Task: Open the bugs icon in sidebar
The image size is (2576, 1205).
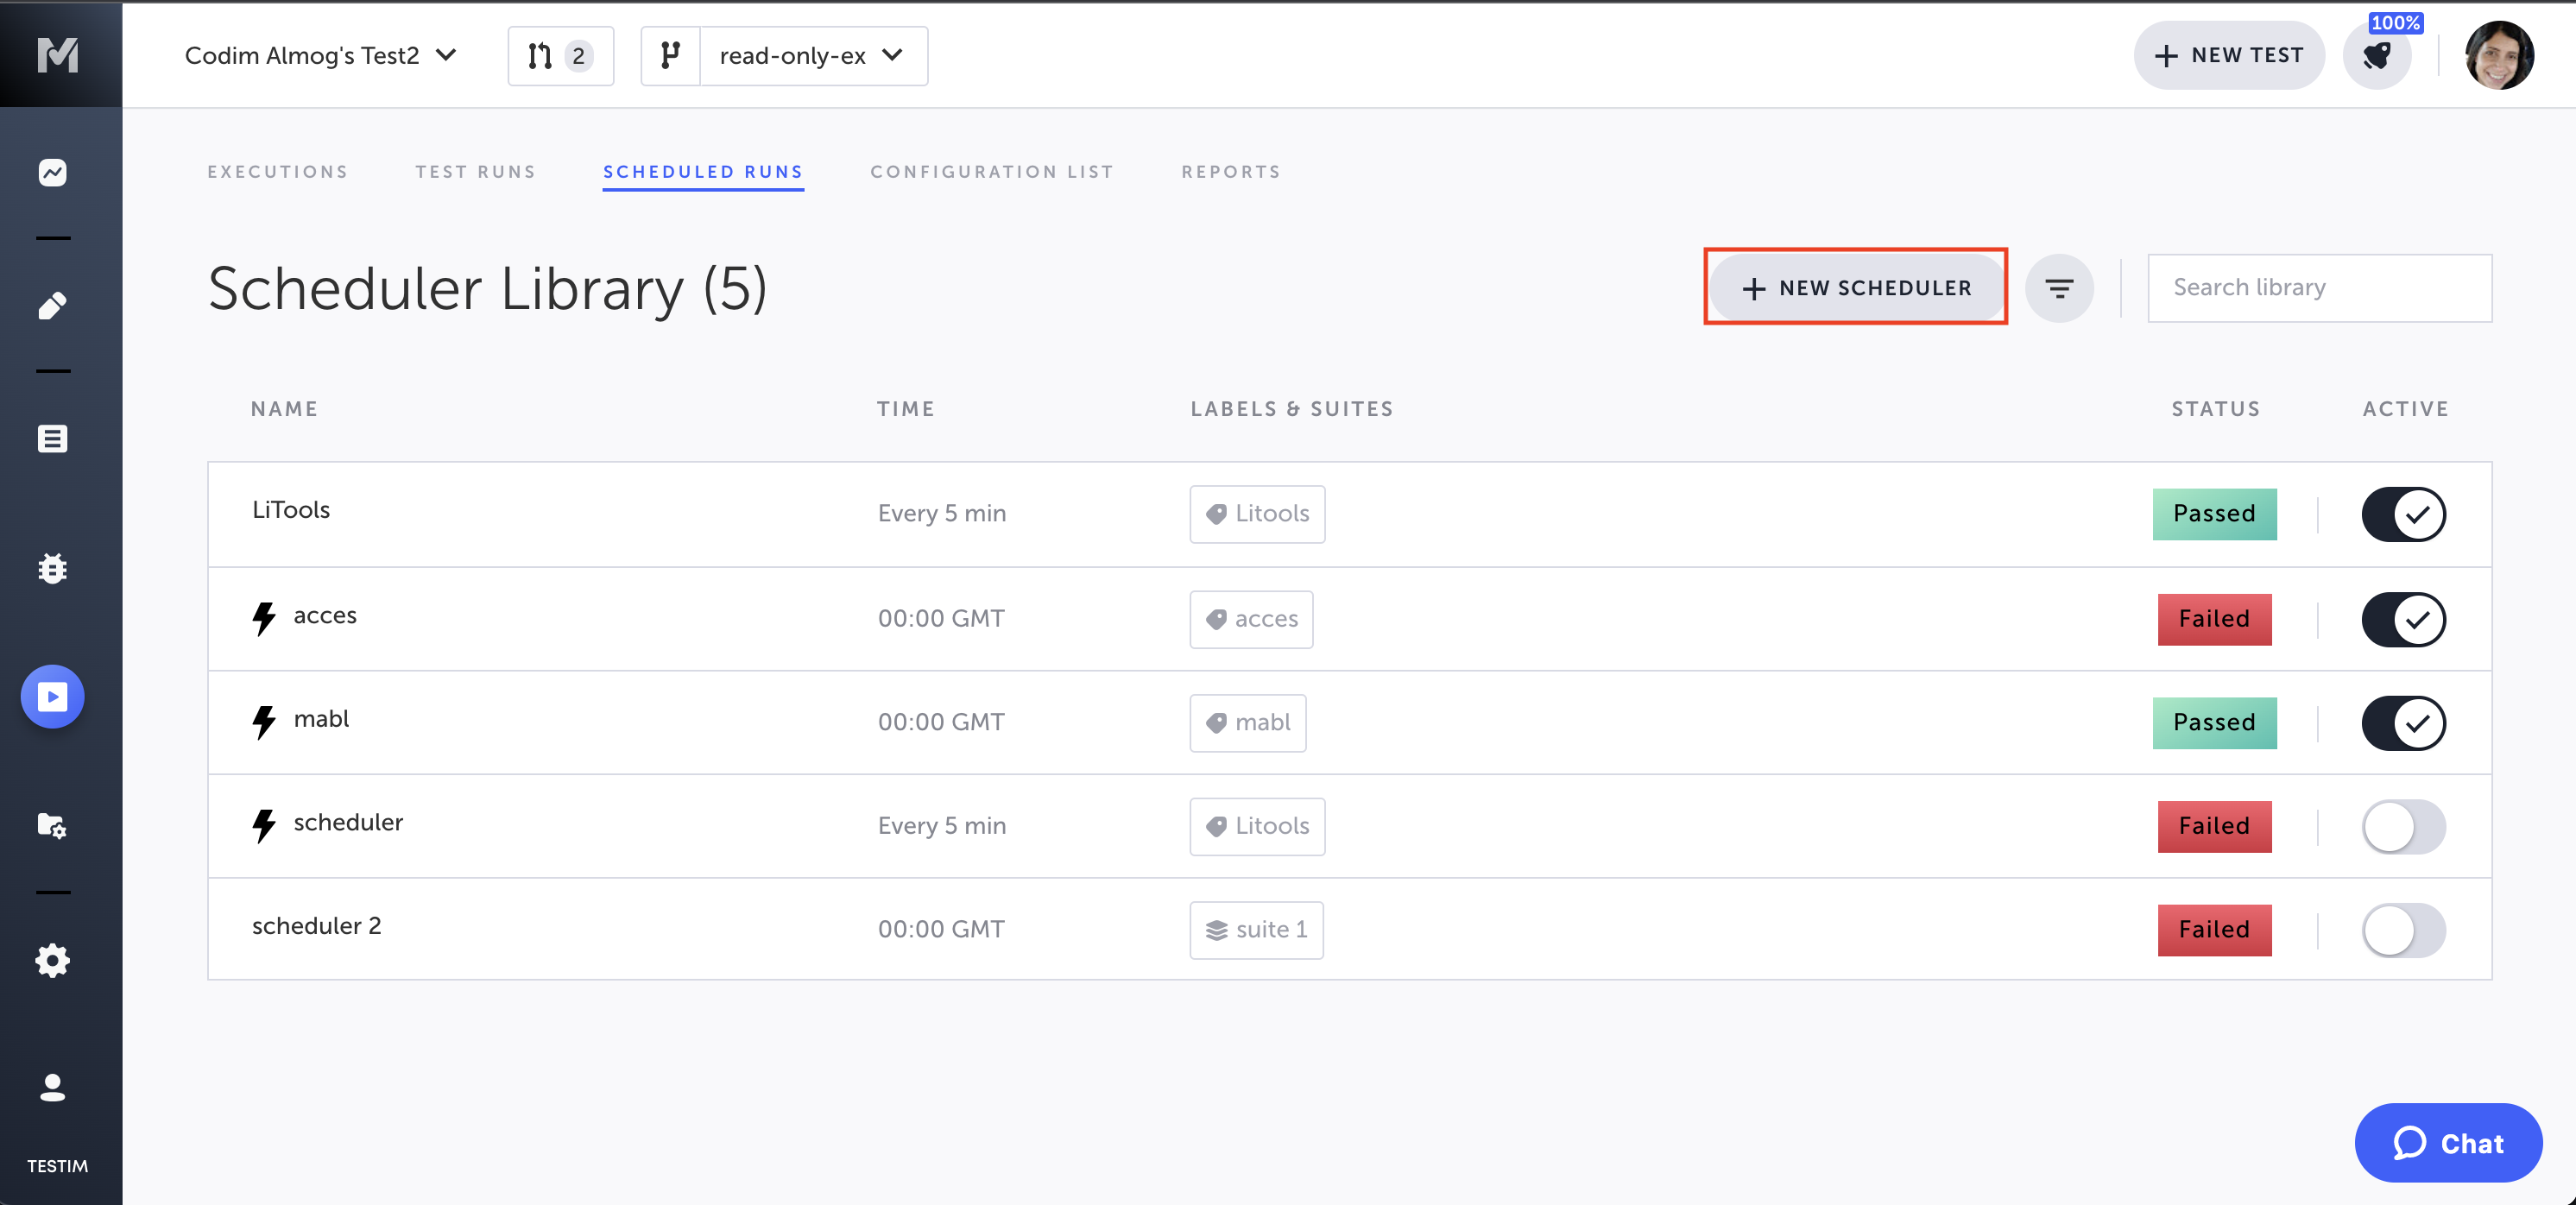Action: click(x=53, y=568)
